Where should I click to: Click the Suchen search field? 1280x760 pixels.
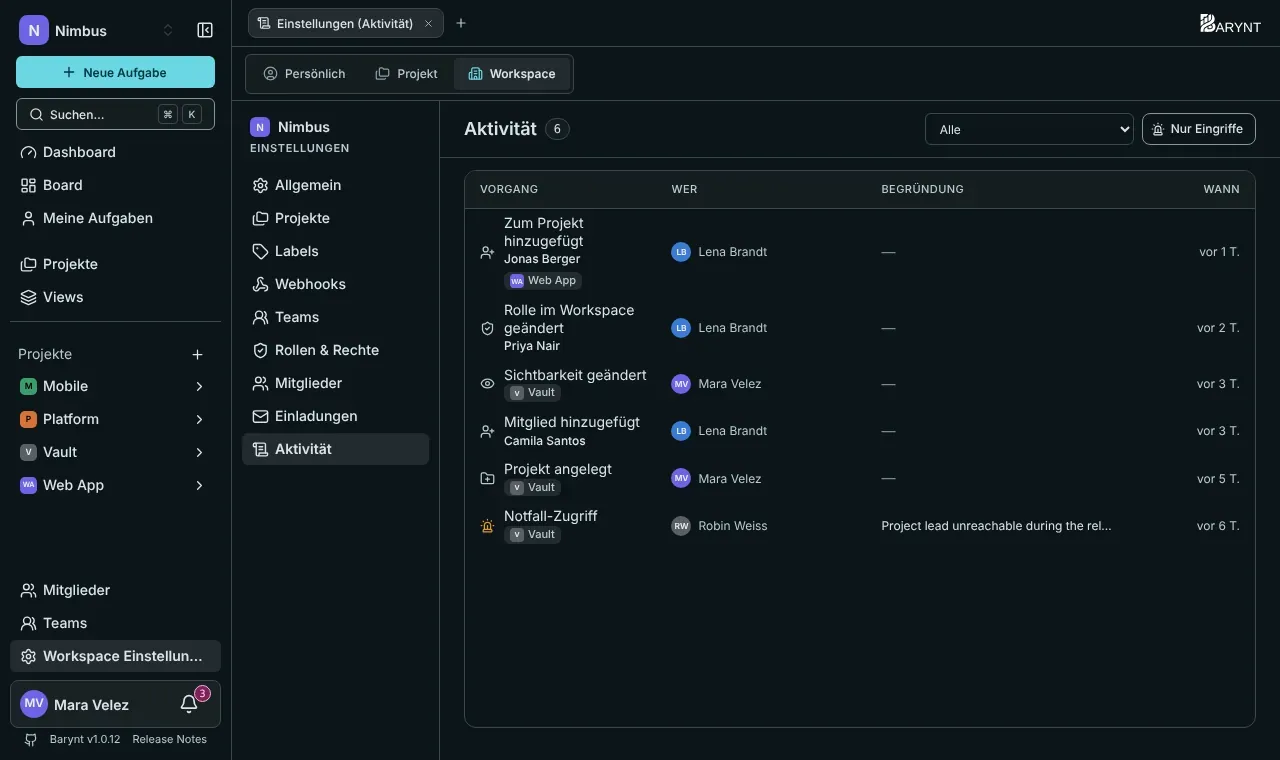[115, 114]
